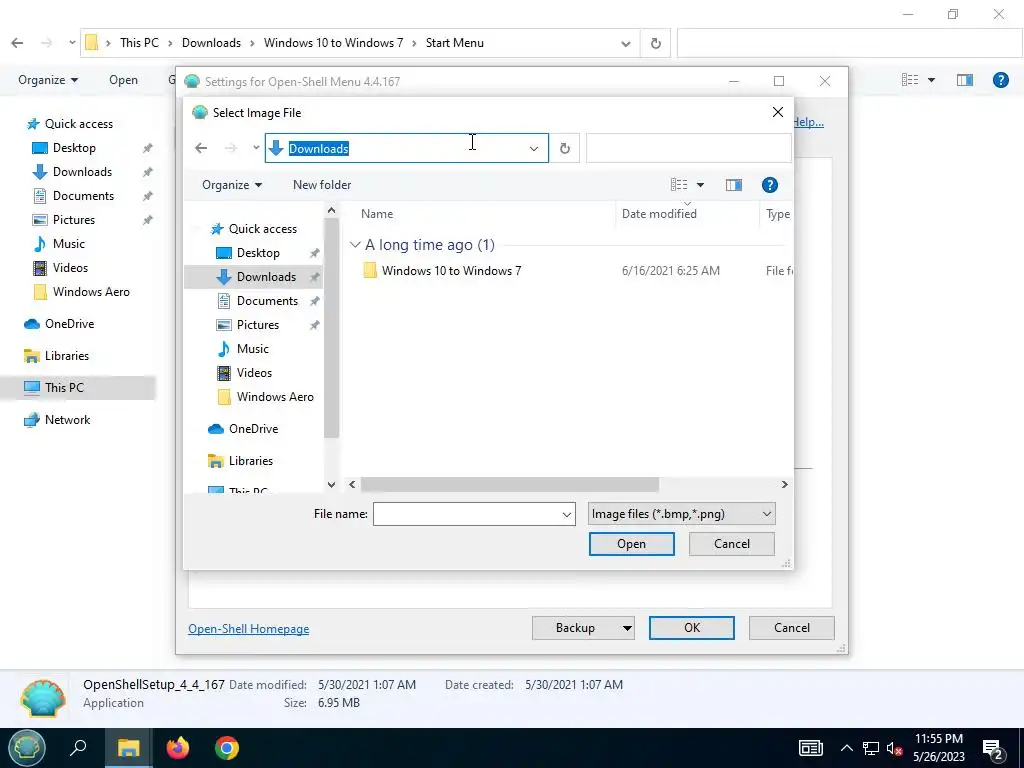This screenshot has width=1024, height=768.
Task: Click Open button in file dialog
Action: 631,544
